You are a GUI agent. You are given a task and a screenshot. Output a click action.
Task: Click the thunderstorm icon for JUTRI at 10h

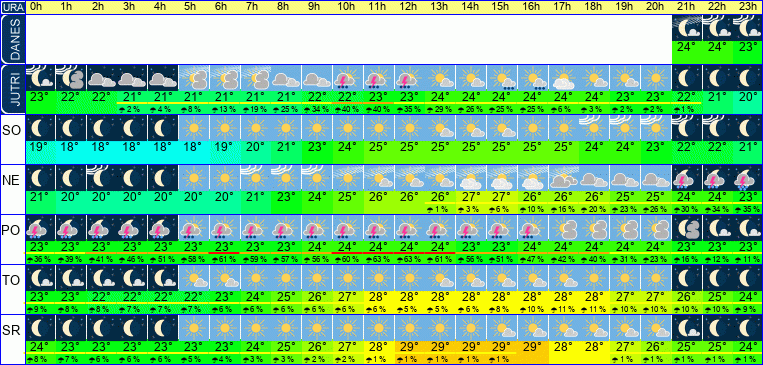tap(348, 78)
